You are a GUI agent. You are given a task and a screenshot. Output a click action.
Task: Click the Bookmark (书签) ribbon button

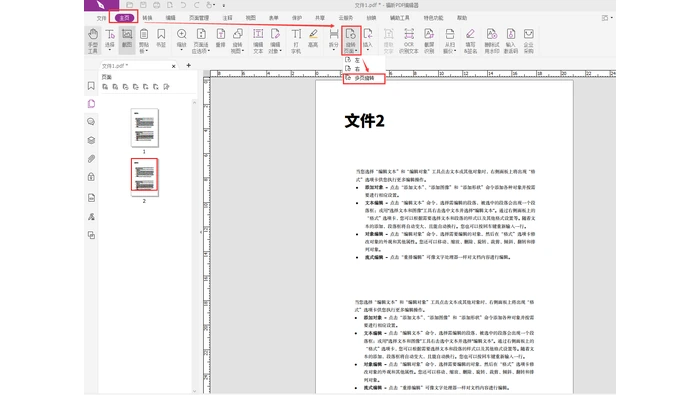point(161,39)
